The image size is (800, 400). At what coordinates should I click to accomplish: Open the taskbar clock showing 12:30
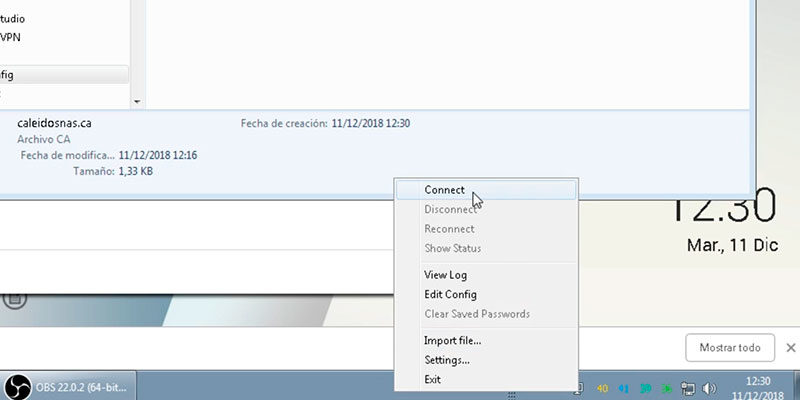click(x=758, y=388)
